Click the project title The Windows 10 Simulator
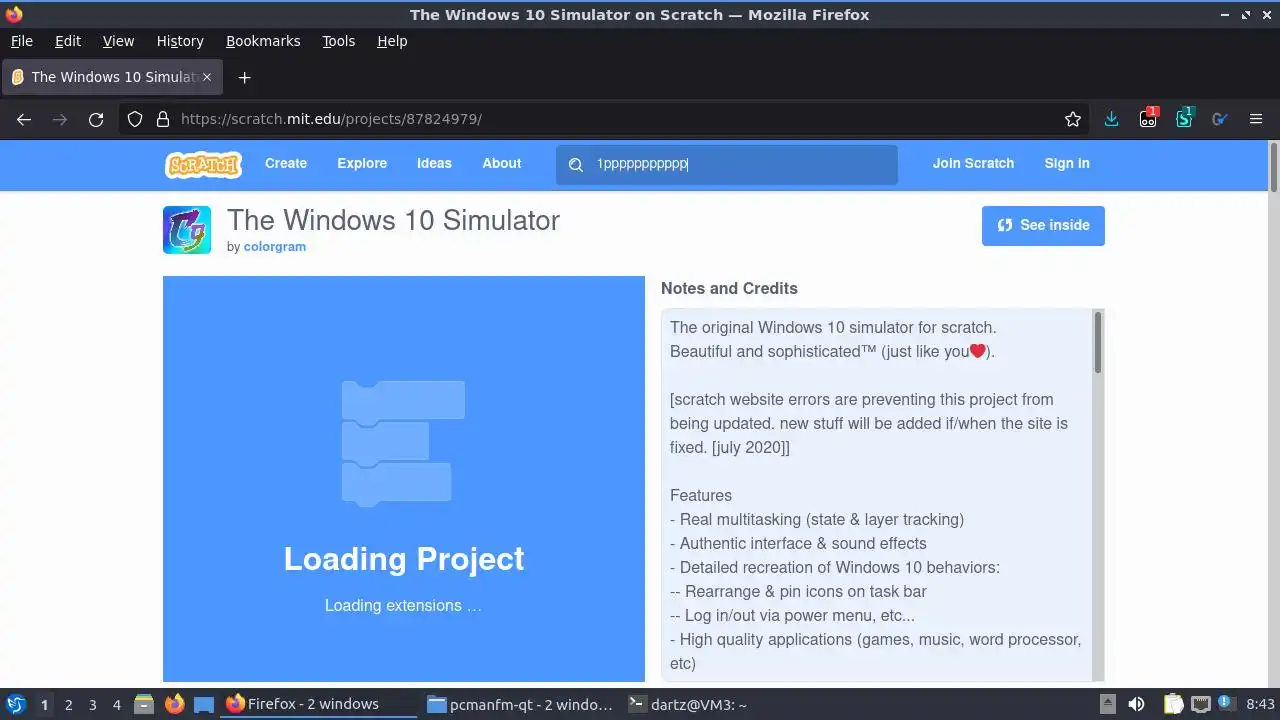The height and width of the screenshot is (720, 1280). tap(393, 220)
